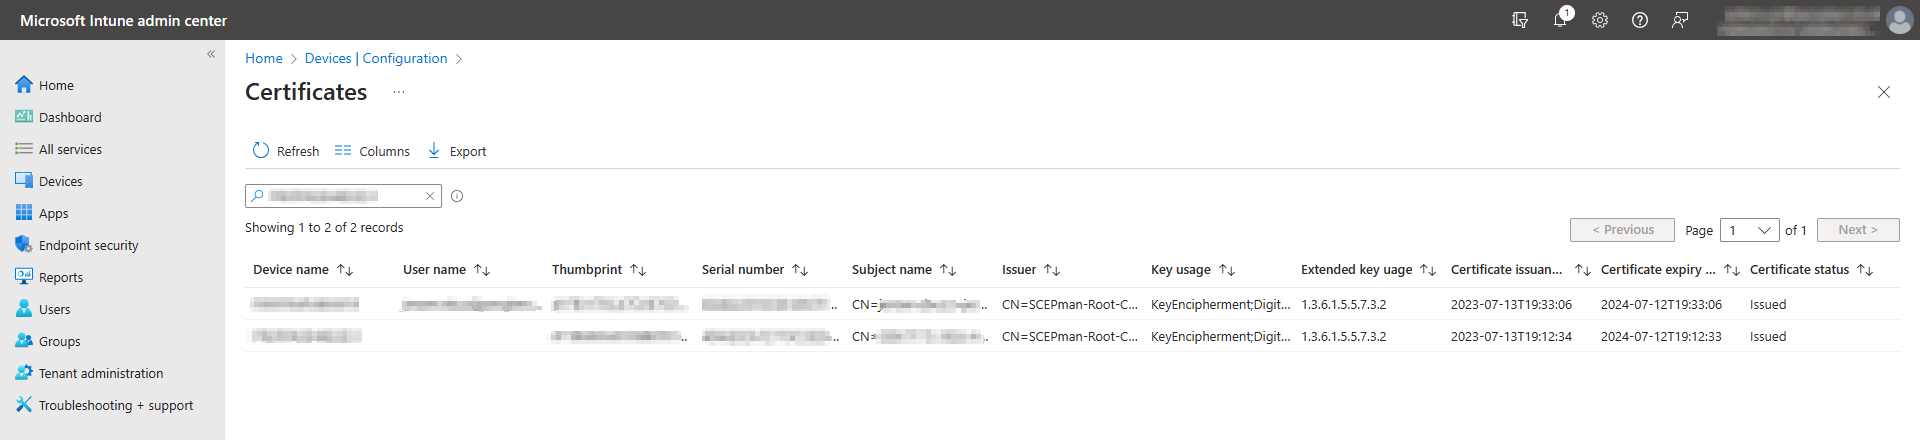
Task: Open the page number dropdown
Action: [x=1749, y=230]
